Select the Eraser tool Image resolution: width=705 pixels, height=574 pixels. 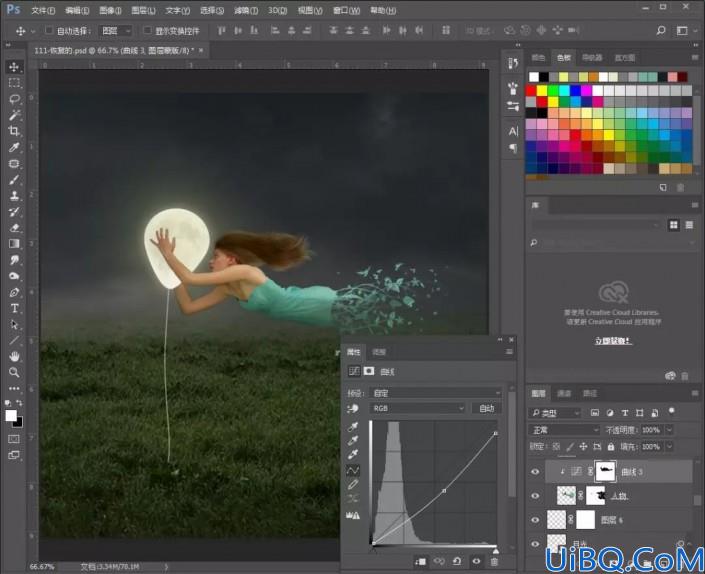tap(14, 228)
